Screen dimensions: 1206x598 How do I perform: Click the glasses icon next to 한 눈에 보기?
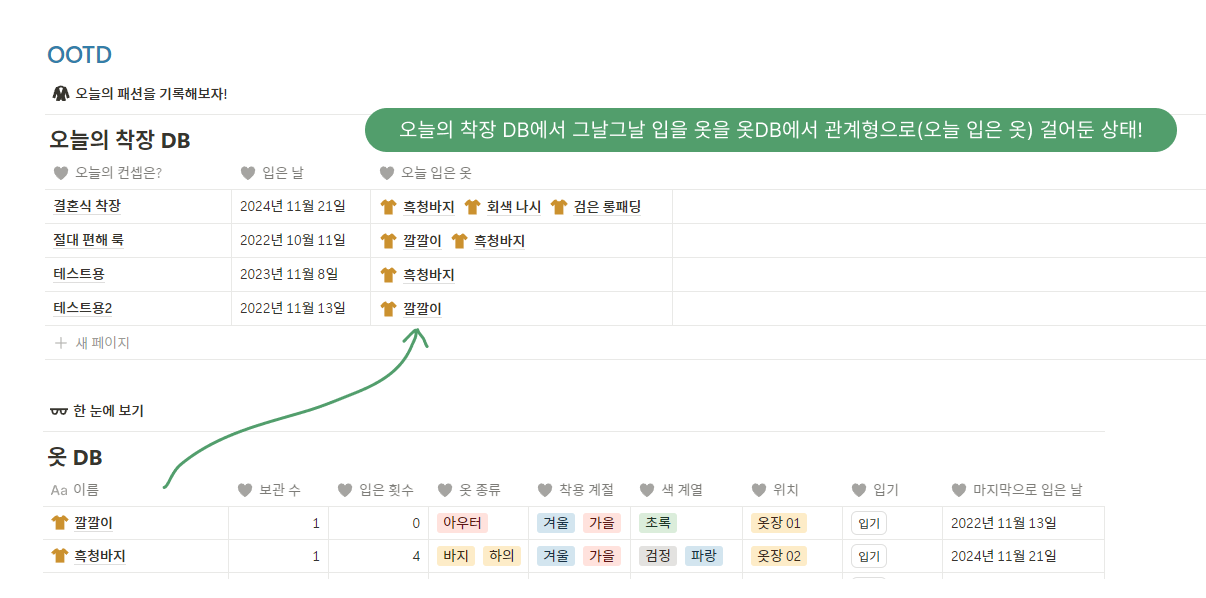point(59,411)
